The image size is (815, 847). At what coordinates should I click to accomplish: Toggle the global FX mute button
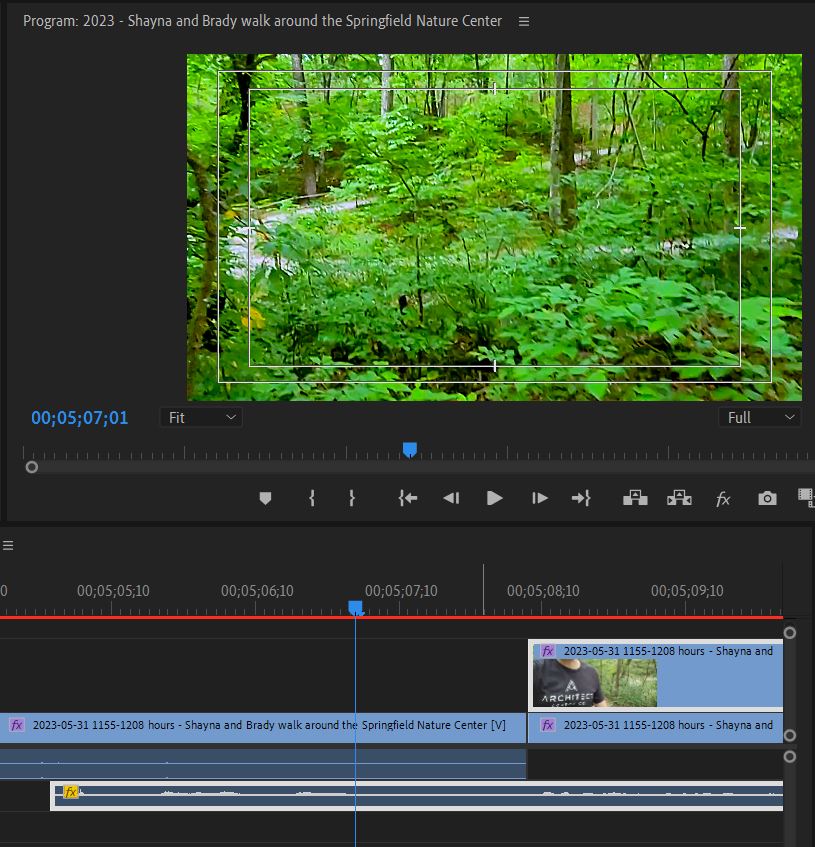723,499
